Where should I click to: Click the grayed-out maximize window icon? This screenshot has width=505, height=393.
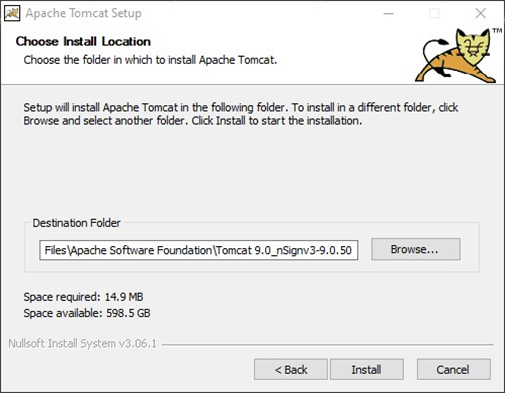(x=434, y=14)
